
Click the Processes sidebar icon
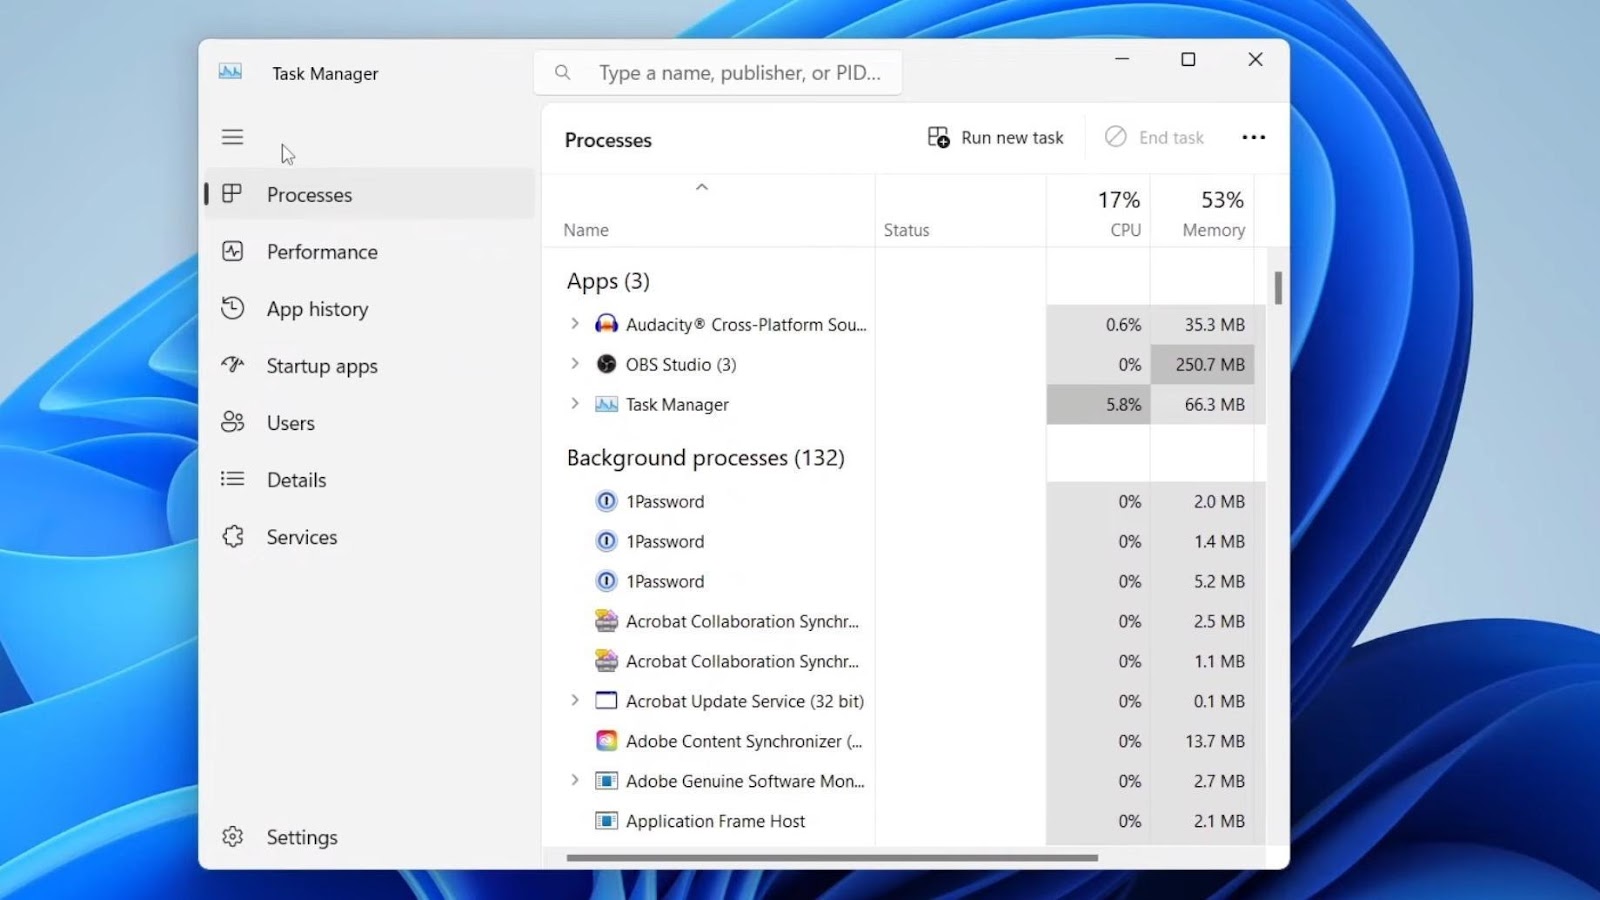tap(232, 194)
